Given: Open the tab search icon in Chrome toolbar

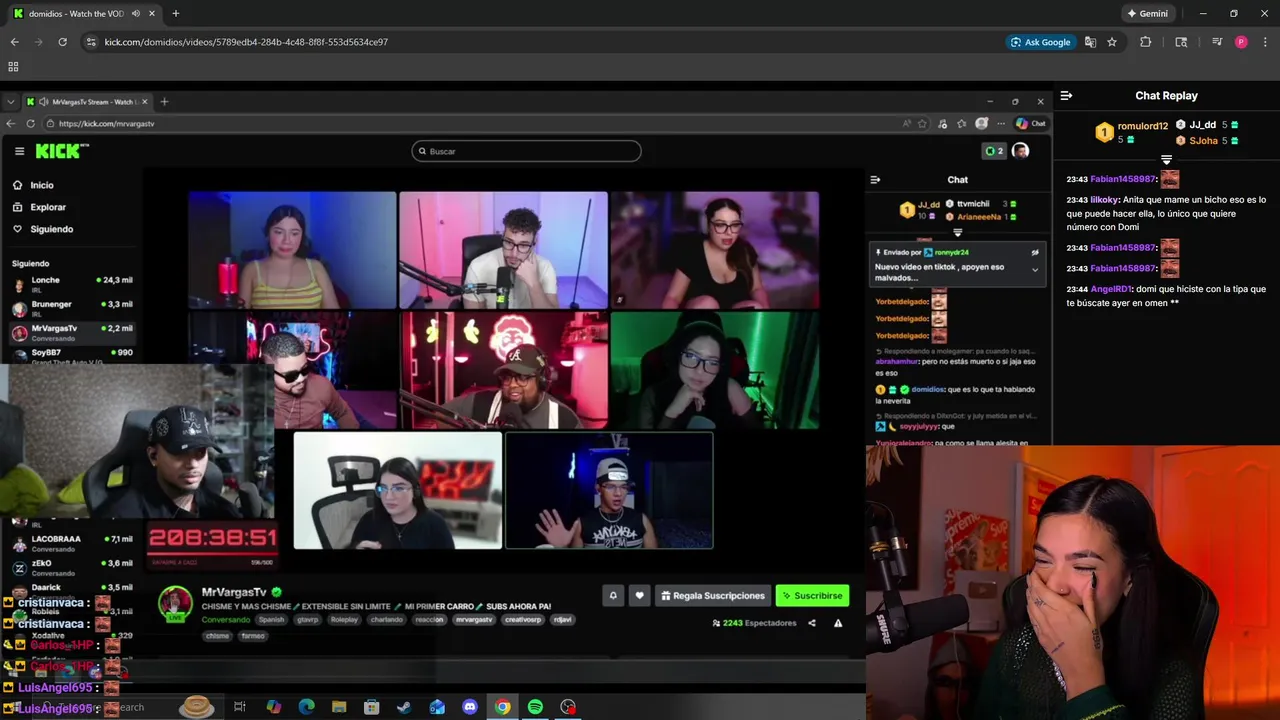Looking at the screenshot, I should (x=1181, y=42).
